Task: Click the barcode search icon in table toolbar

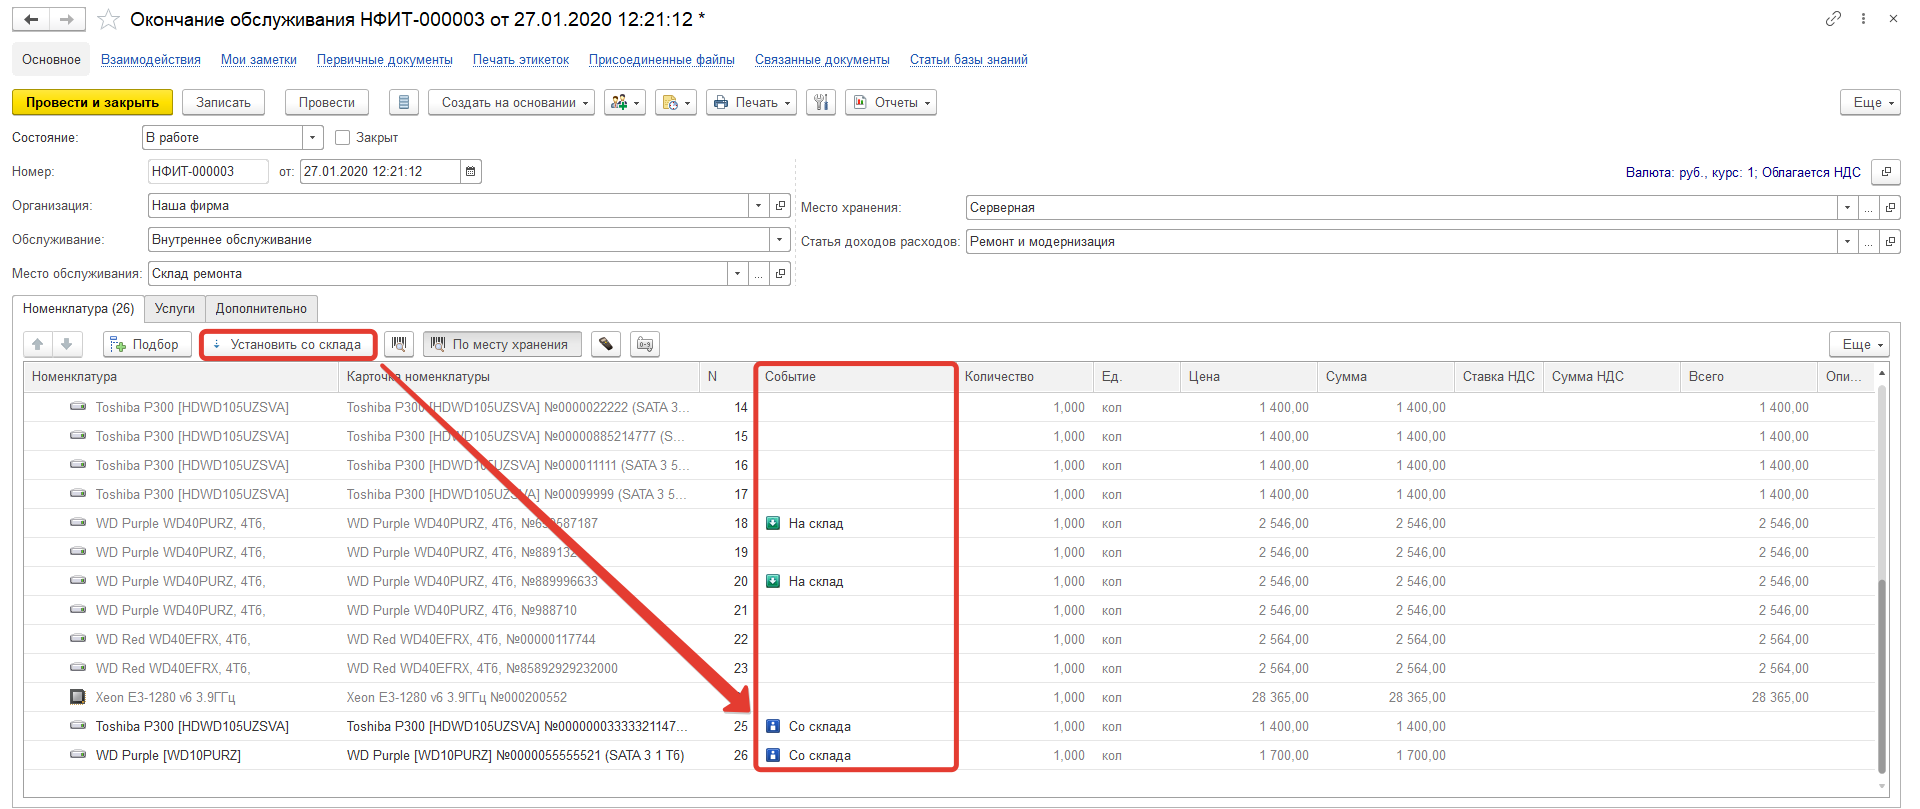Action: [x=399, y=345]
